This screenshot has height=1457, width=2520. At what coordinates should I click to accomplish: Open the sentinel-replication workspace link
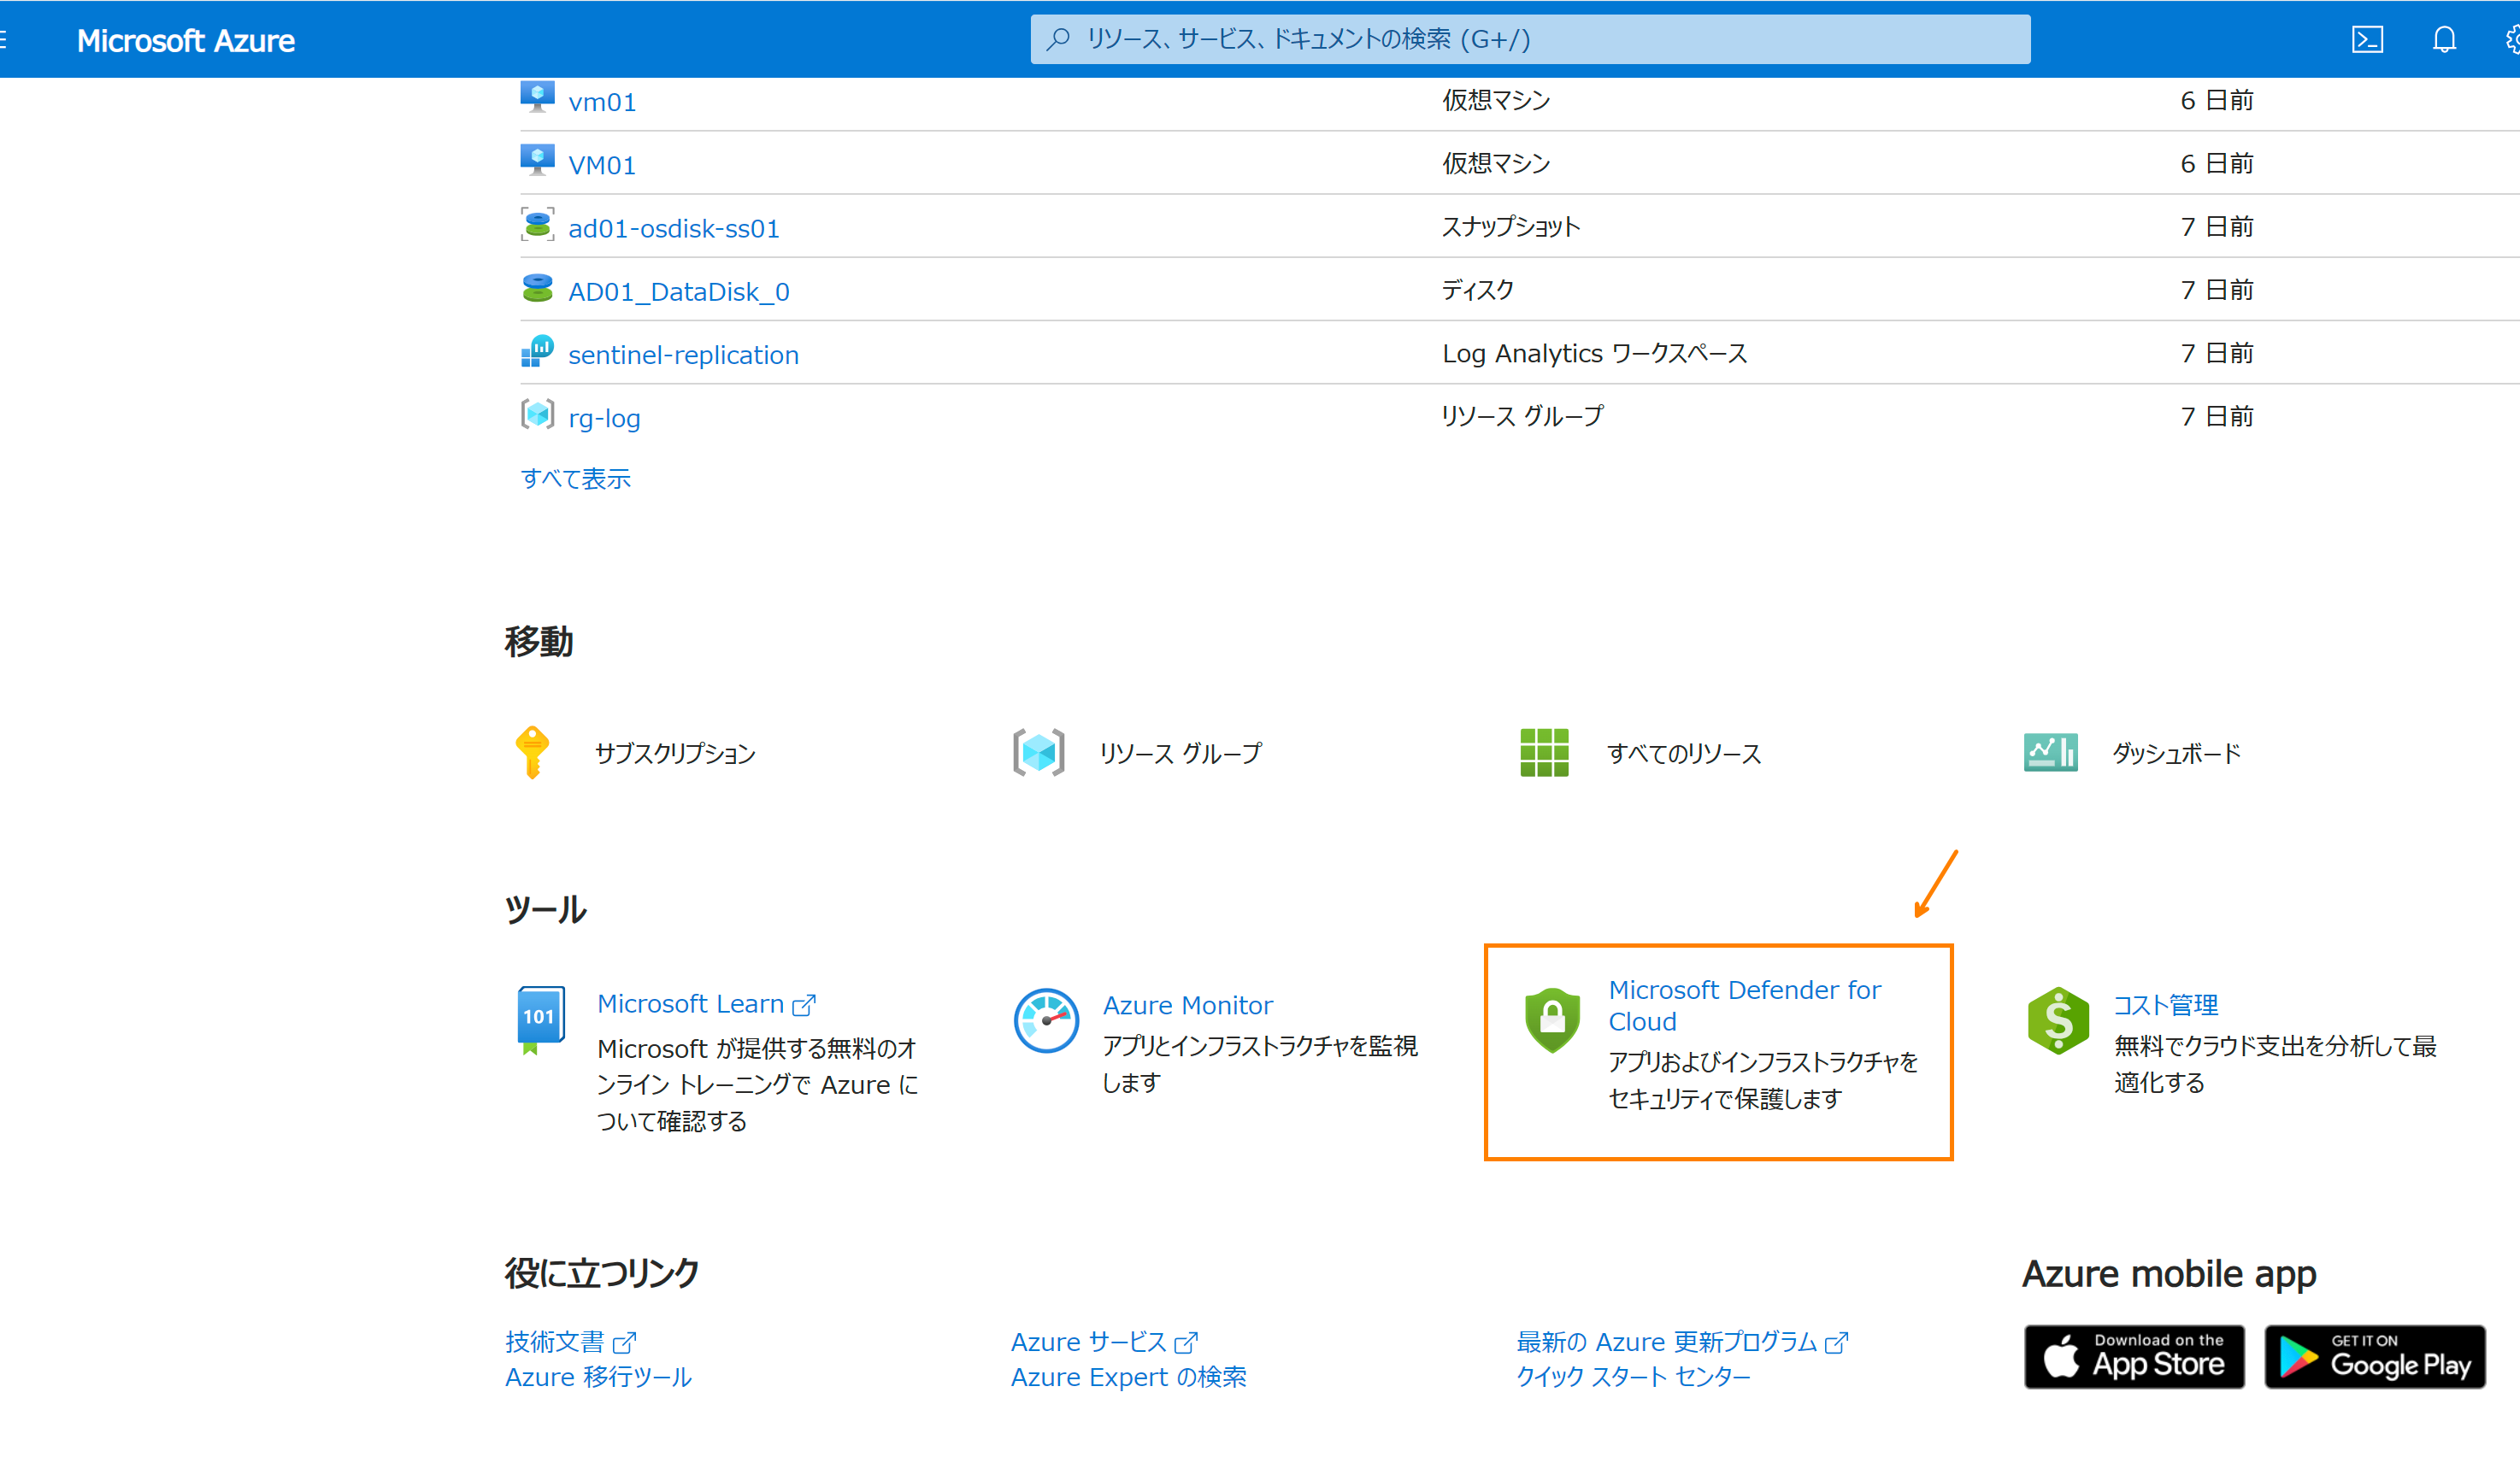[683, 355]
